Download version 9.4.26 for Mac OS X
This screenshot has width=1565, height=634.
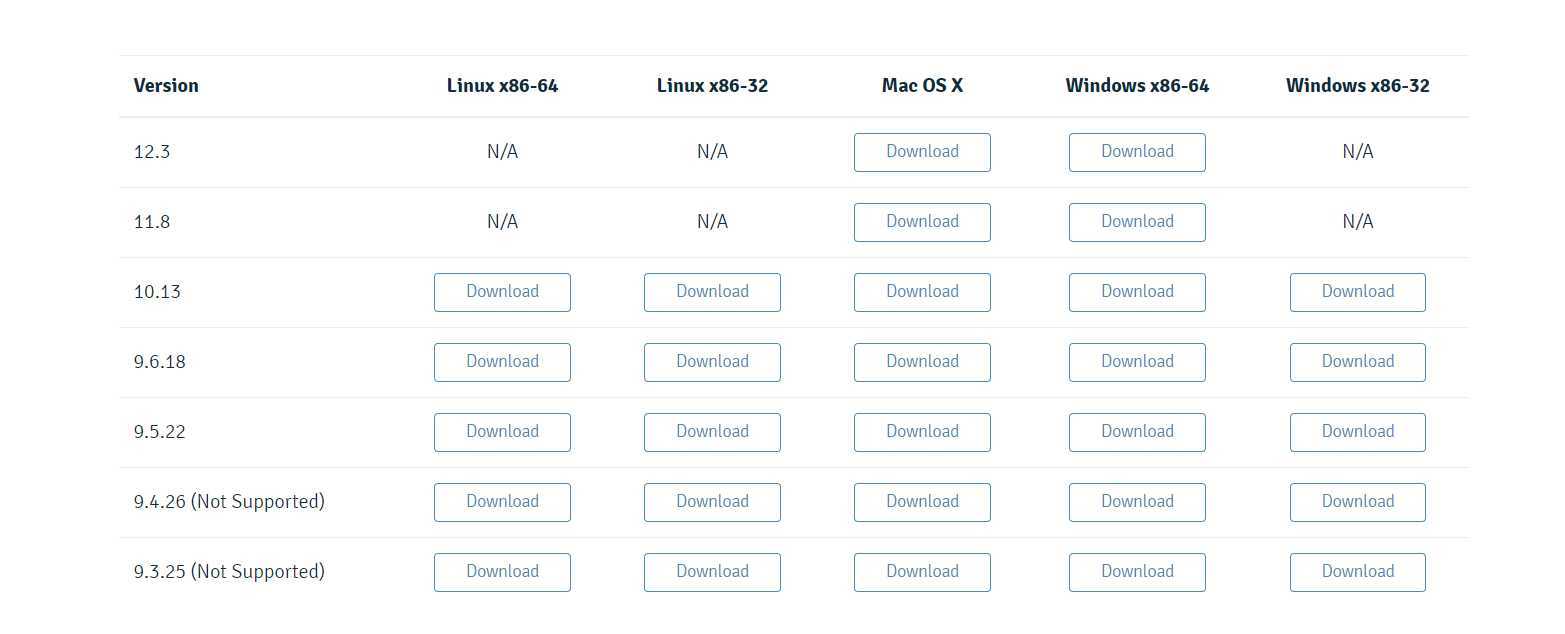[x=922, y=502]
